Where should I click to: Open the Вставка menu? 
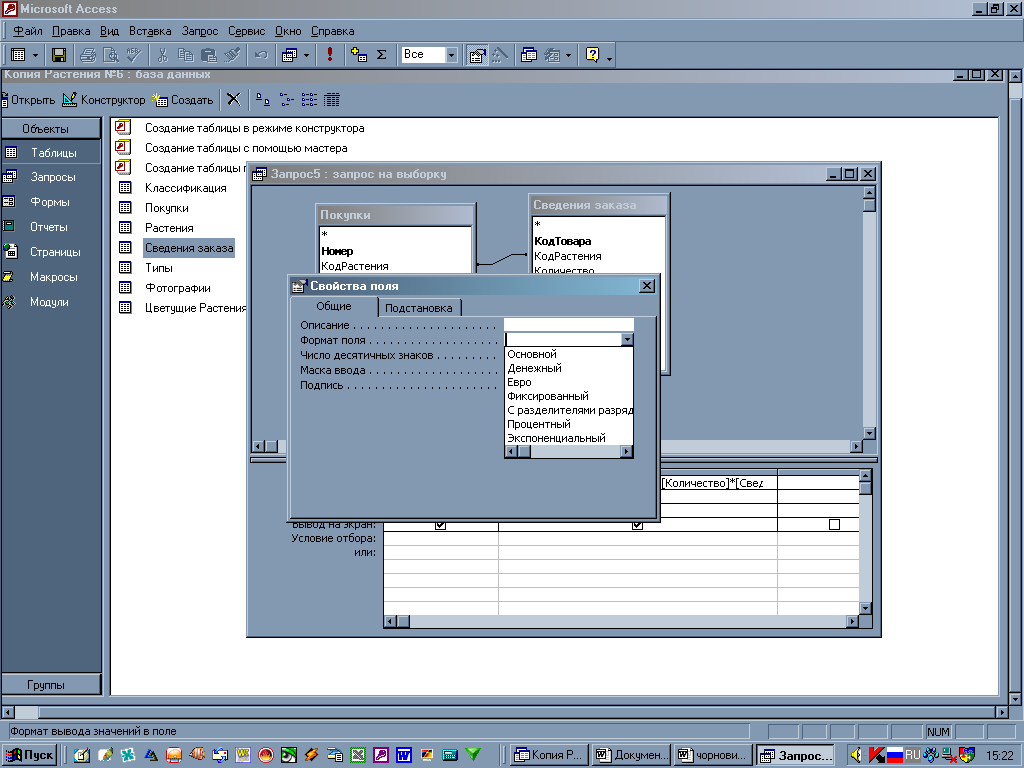point(150,31)
